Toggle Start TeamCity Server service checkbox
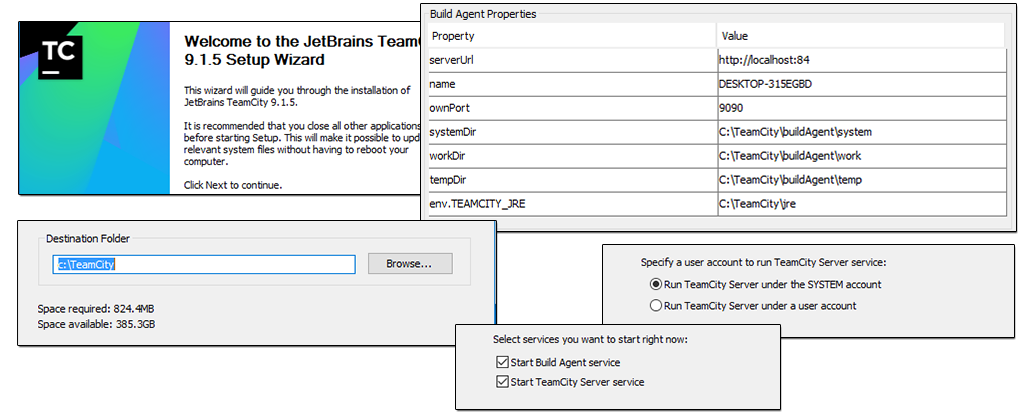The width and height of the screenshot is (1024, 420). [x=502, y=381]
